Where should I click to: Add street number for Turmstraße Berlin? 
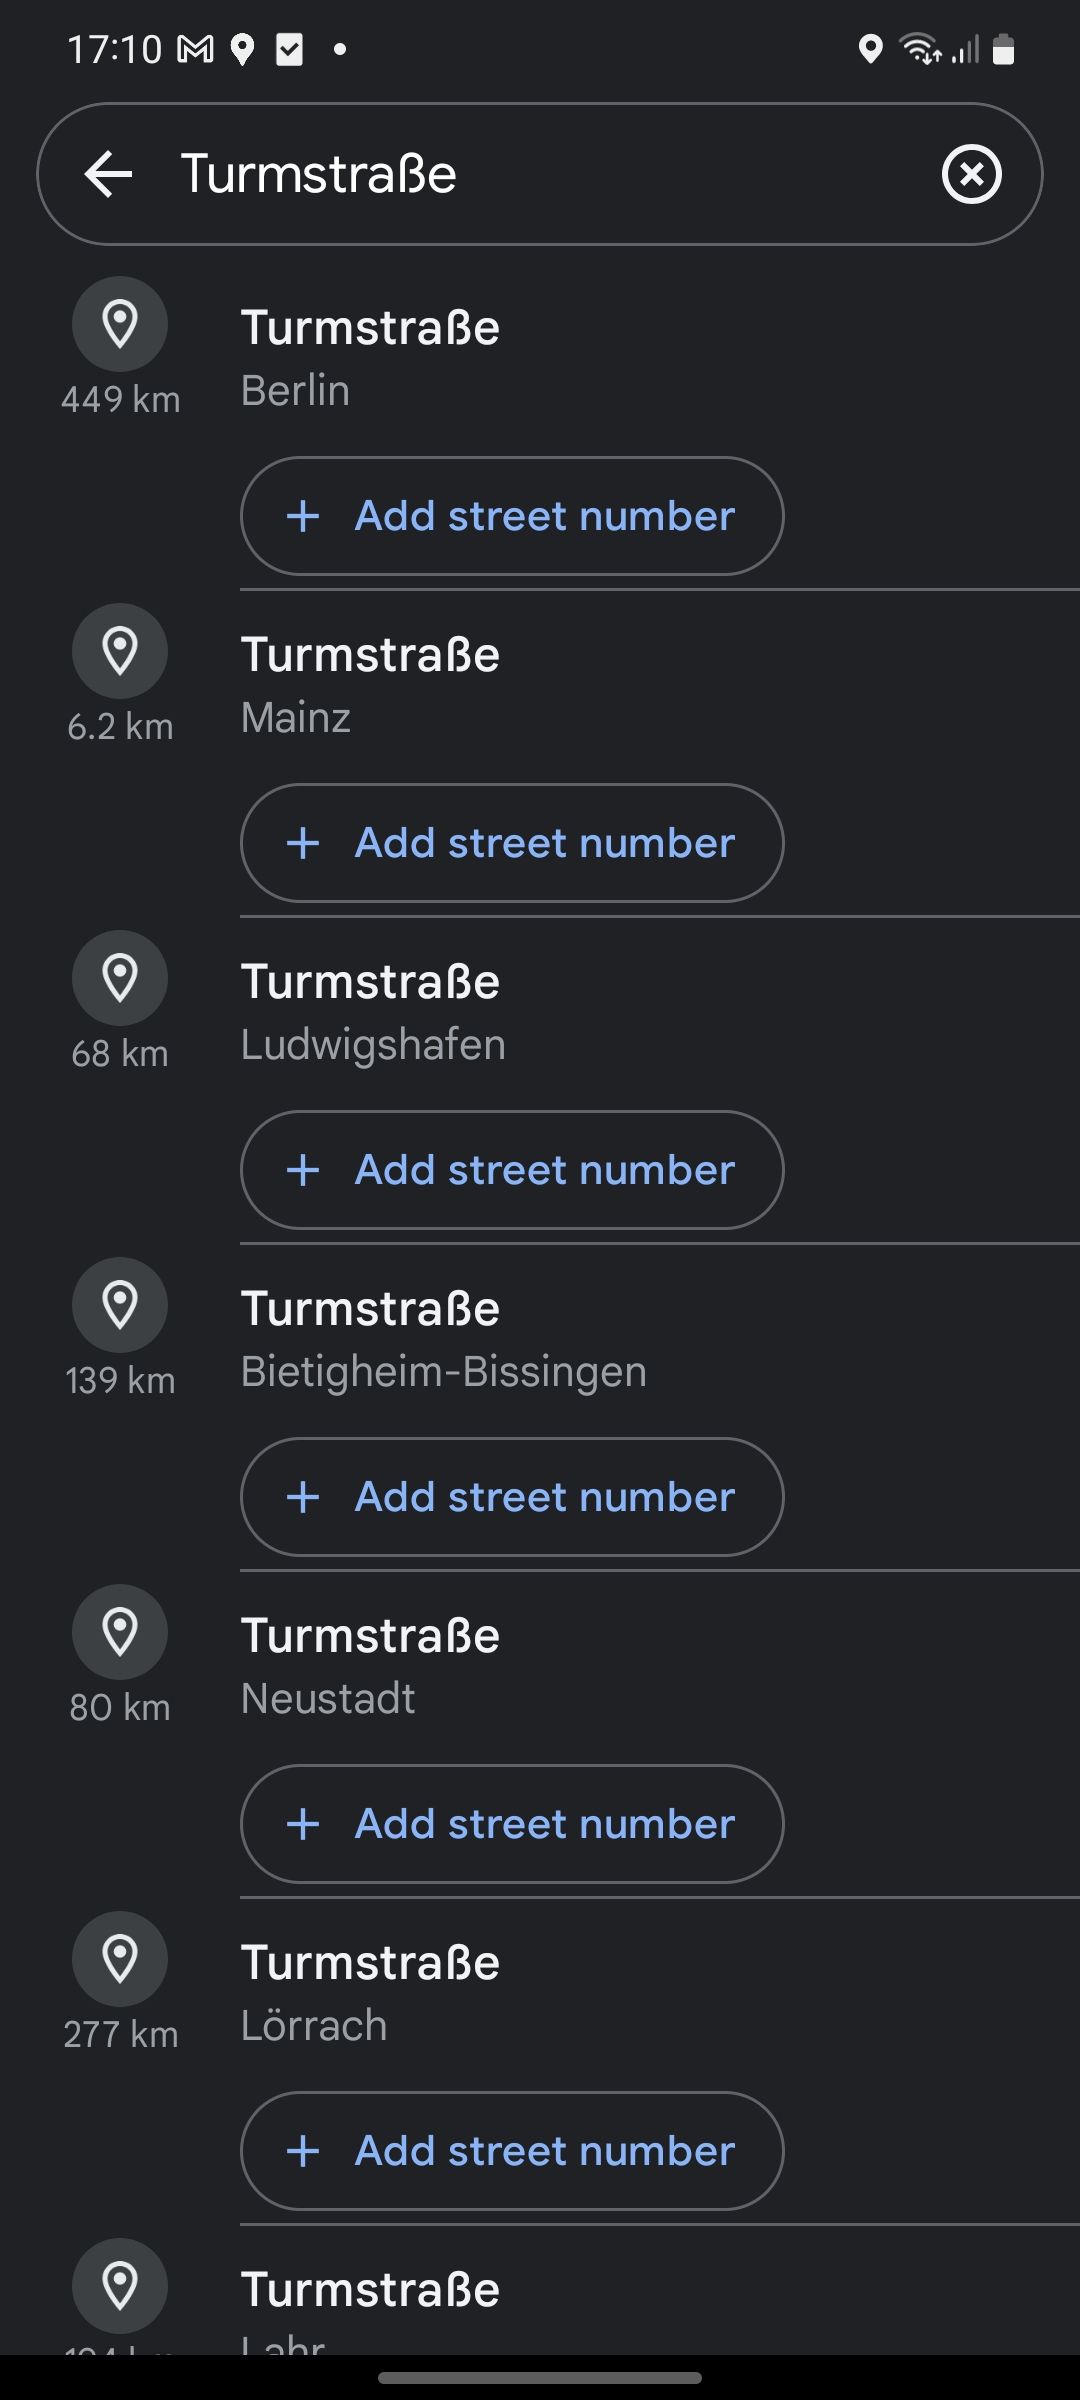512,516
